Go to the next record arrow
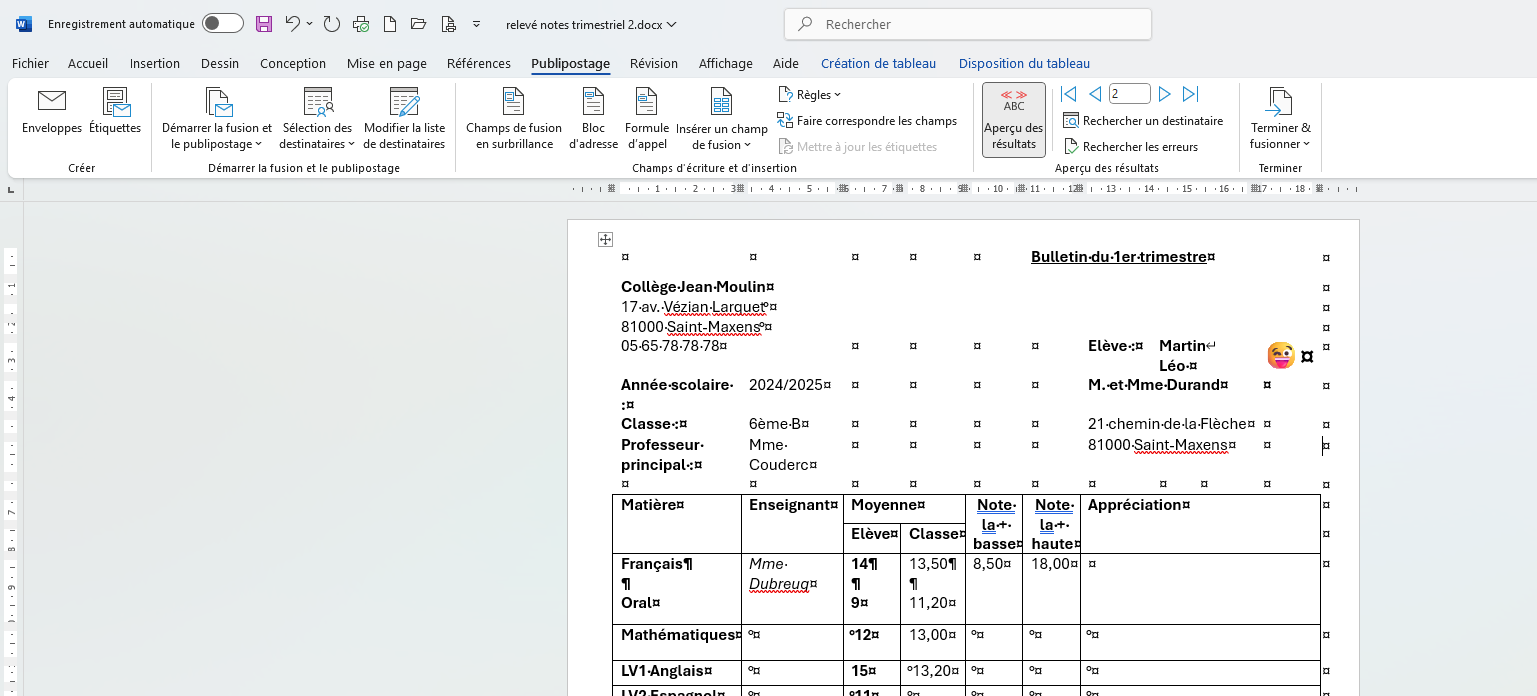The width and height of the screenshot is (1537, 696). tap(1164, 94)
